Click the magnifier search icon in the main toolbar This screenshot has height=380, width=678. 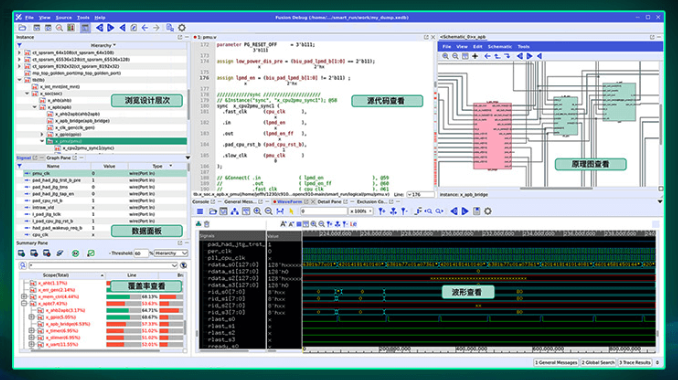coord(59,28)
